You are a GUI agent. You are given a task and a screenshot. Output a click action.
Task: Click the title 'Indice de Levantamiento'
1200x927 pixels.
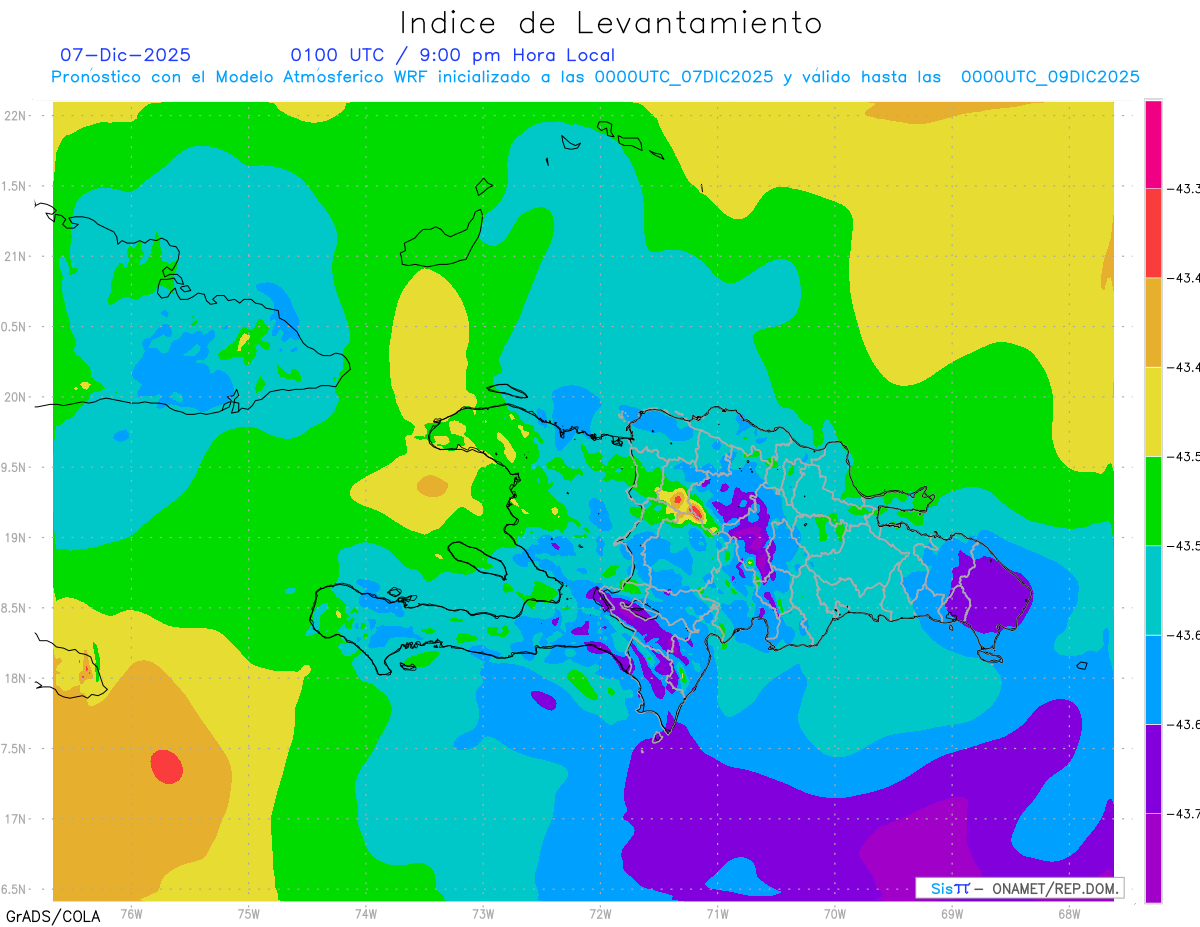click(x=610, y=22)
